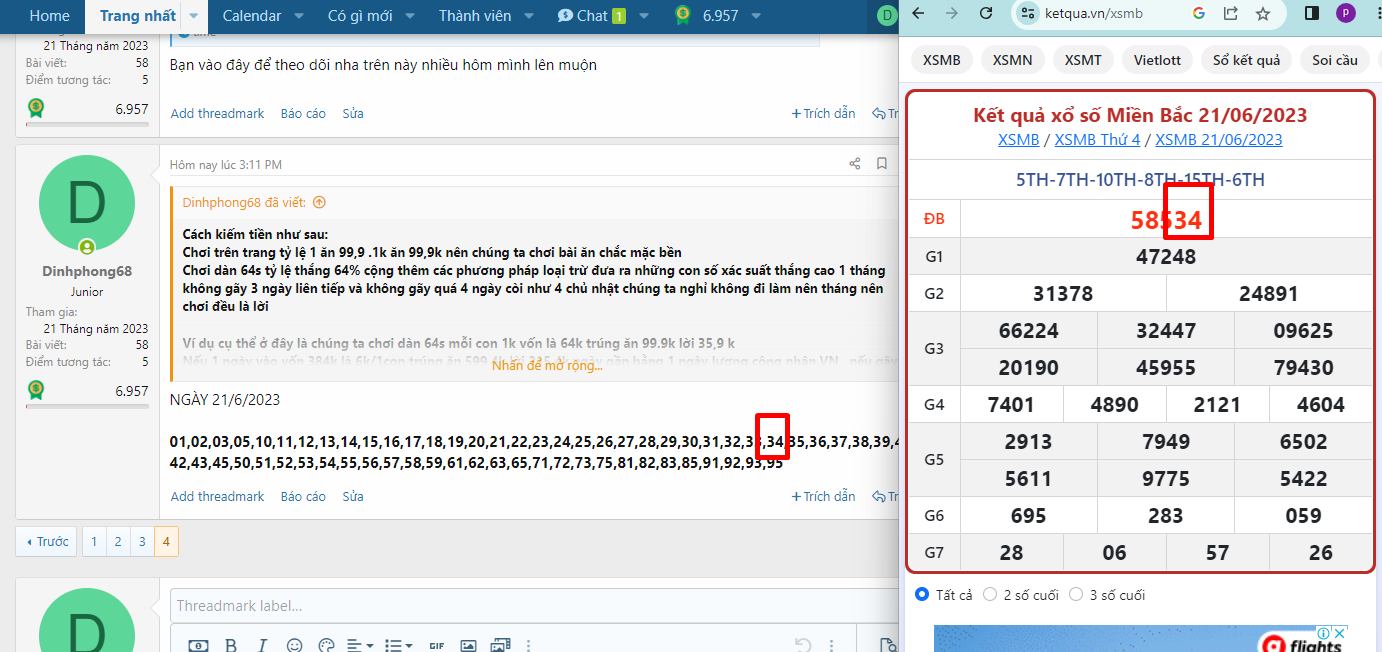This screenshot has width=1382, height=652.
Task: Click the large Dinhphong68 avatar
Action: point(87,204)
